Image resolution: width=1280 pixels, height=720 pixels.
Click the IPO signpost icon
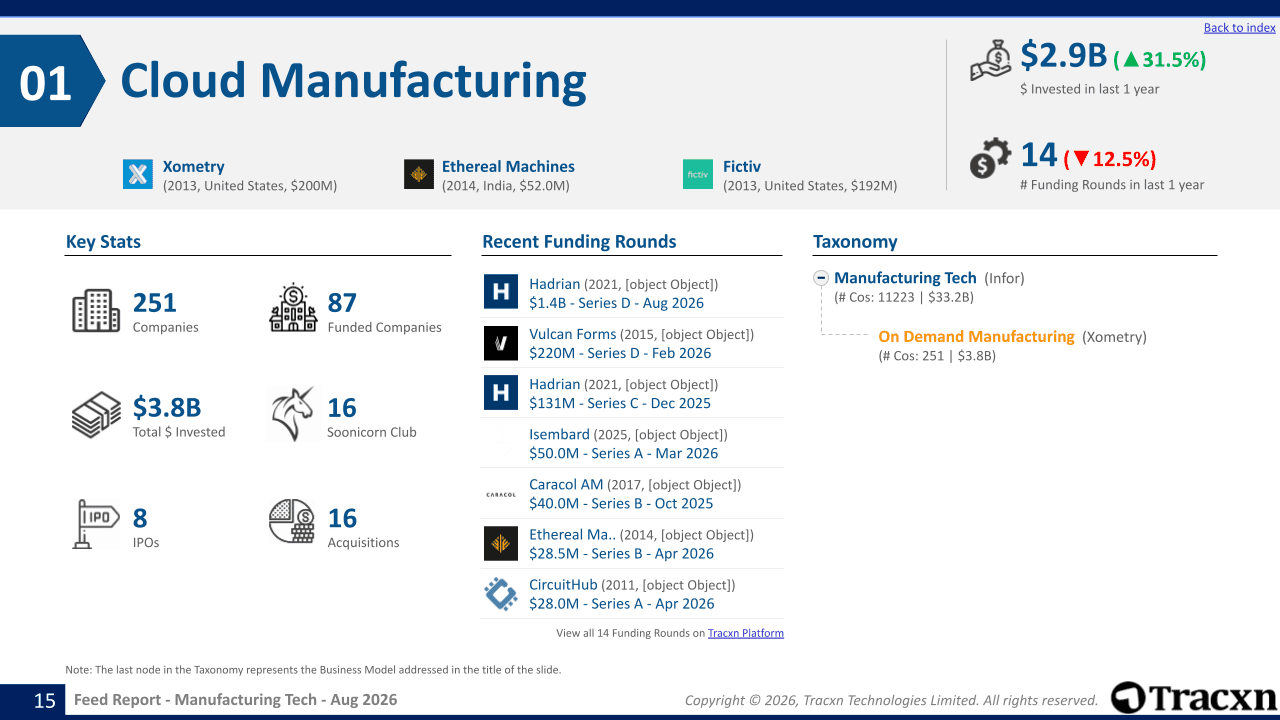(x=96, y=523)
